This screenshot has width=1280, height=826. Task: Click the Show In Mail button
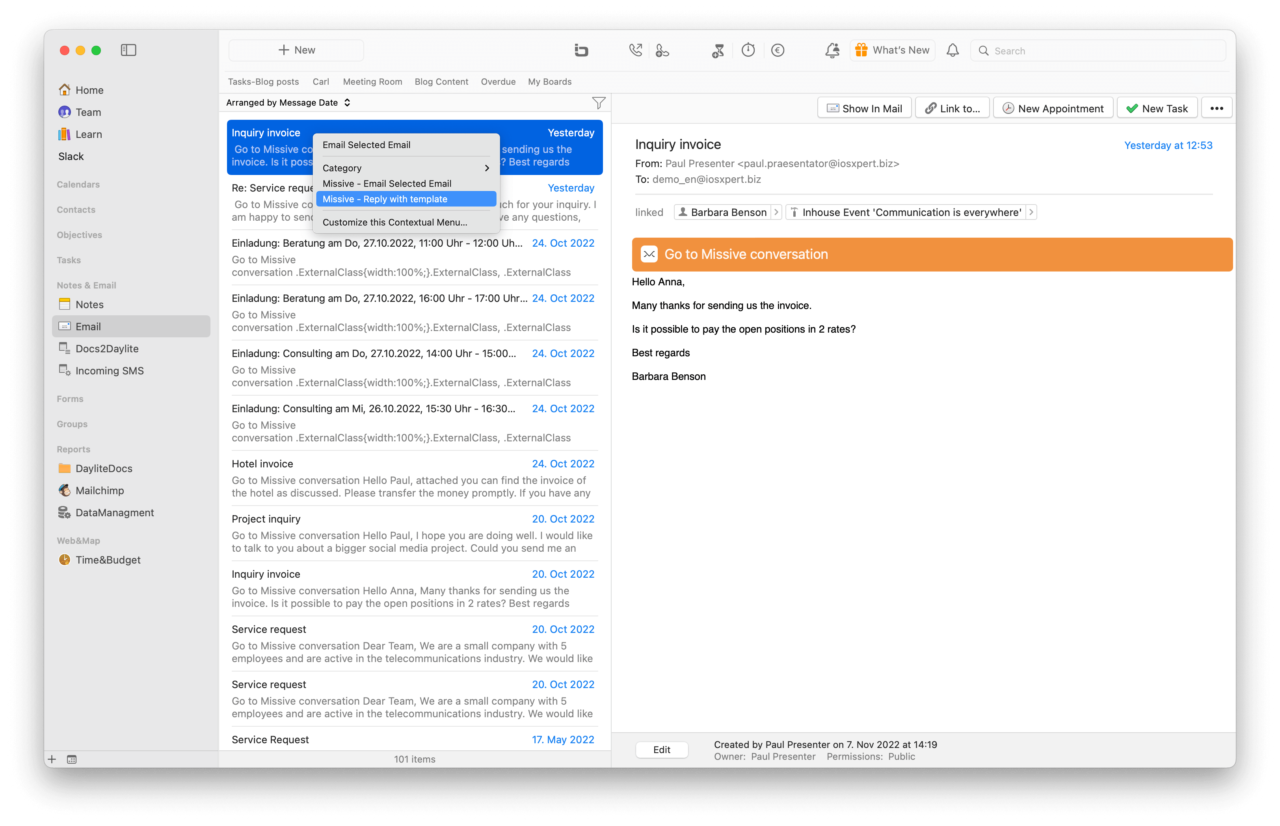pos(864,107)
